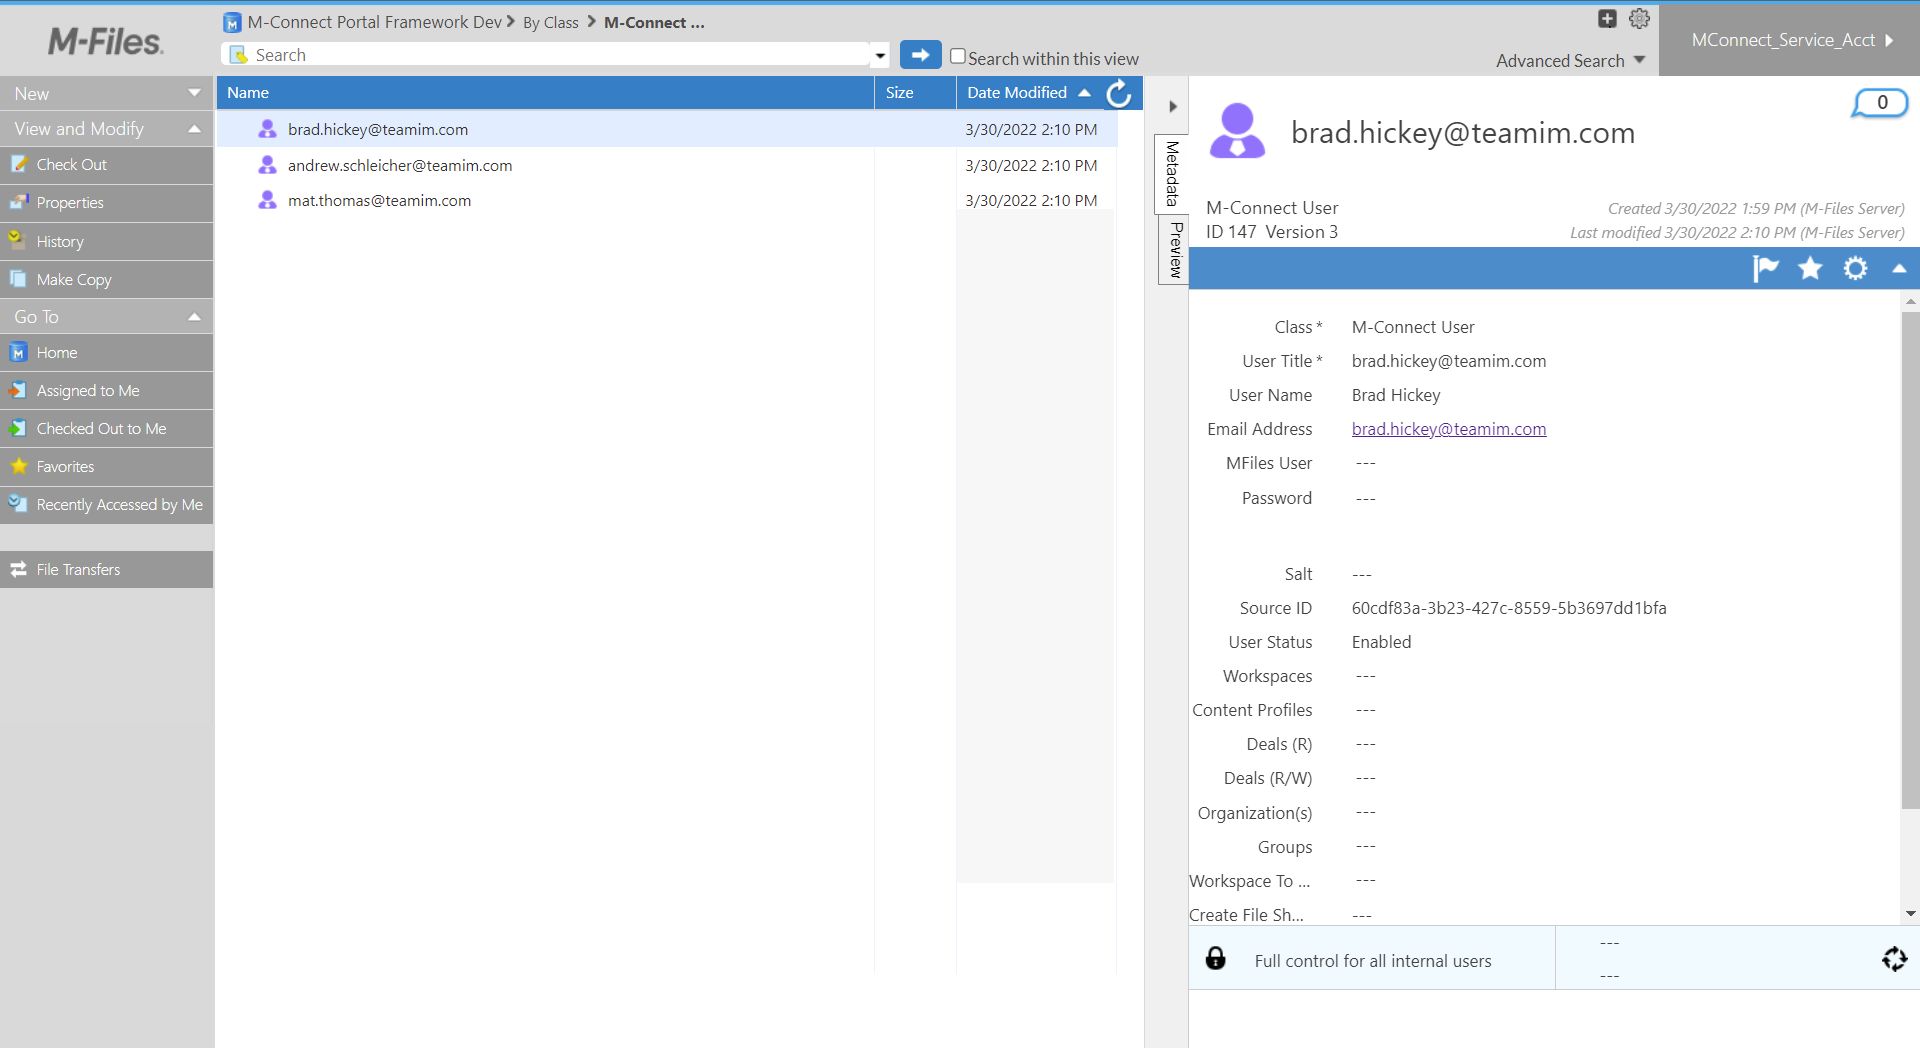Flag the brad.hickey document
The image size is (1920, 1048).
point(1765,268)
